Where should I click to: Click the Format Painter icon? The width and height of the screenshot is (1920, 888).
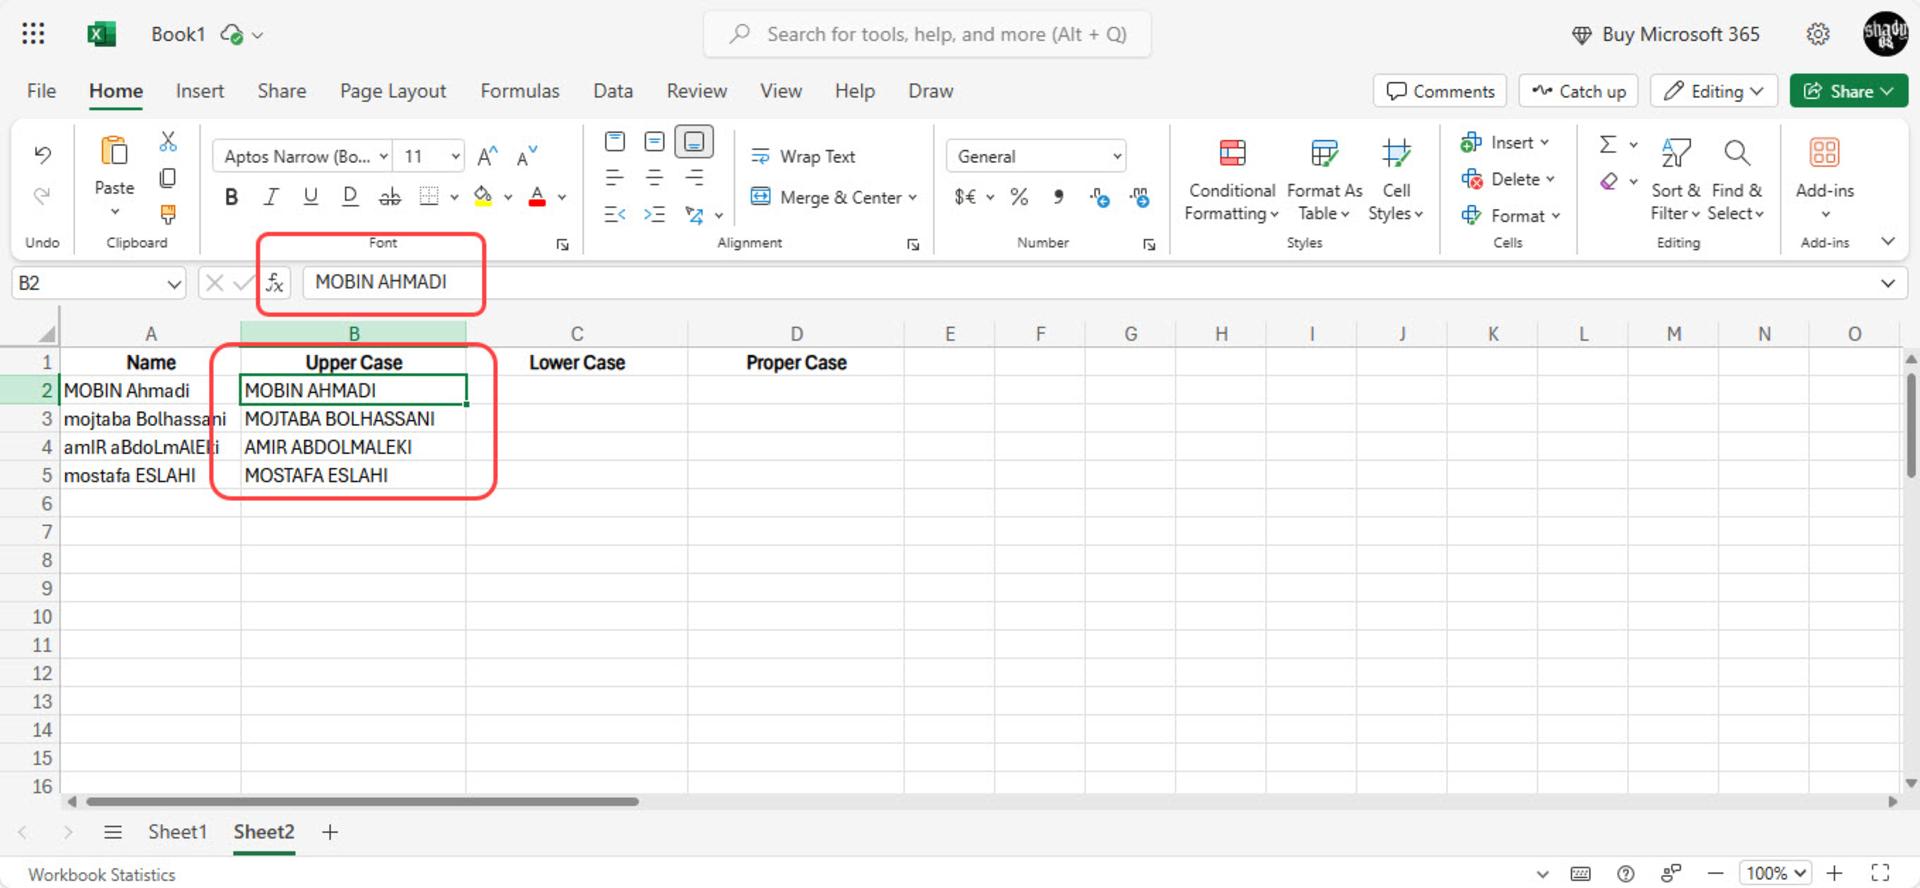(168, 214)
